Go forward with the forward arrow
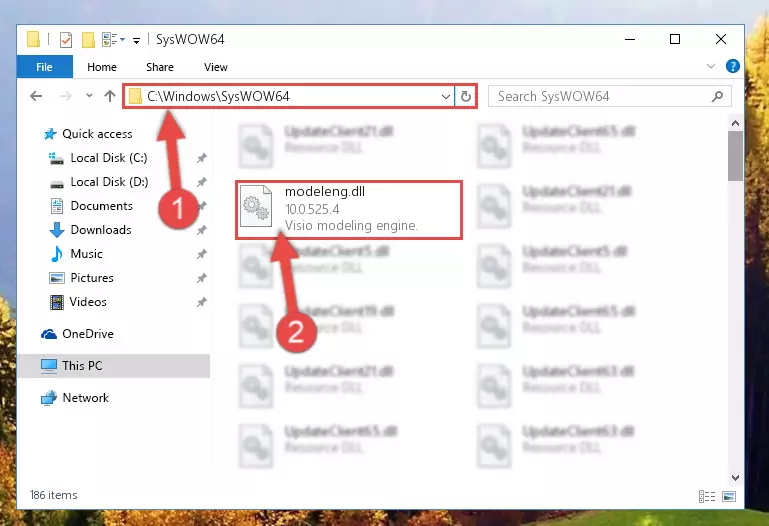 pos(65,96)
